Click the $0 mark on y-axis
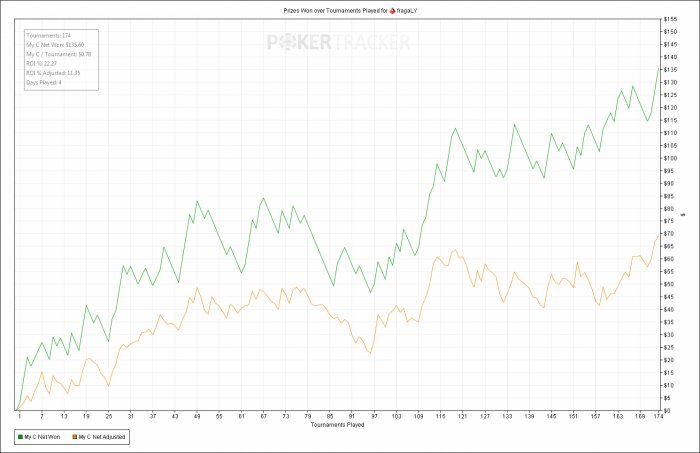 pyautogui.click(x=667, y=410)
